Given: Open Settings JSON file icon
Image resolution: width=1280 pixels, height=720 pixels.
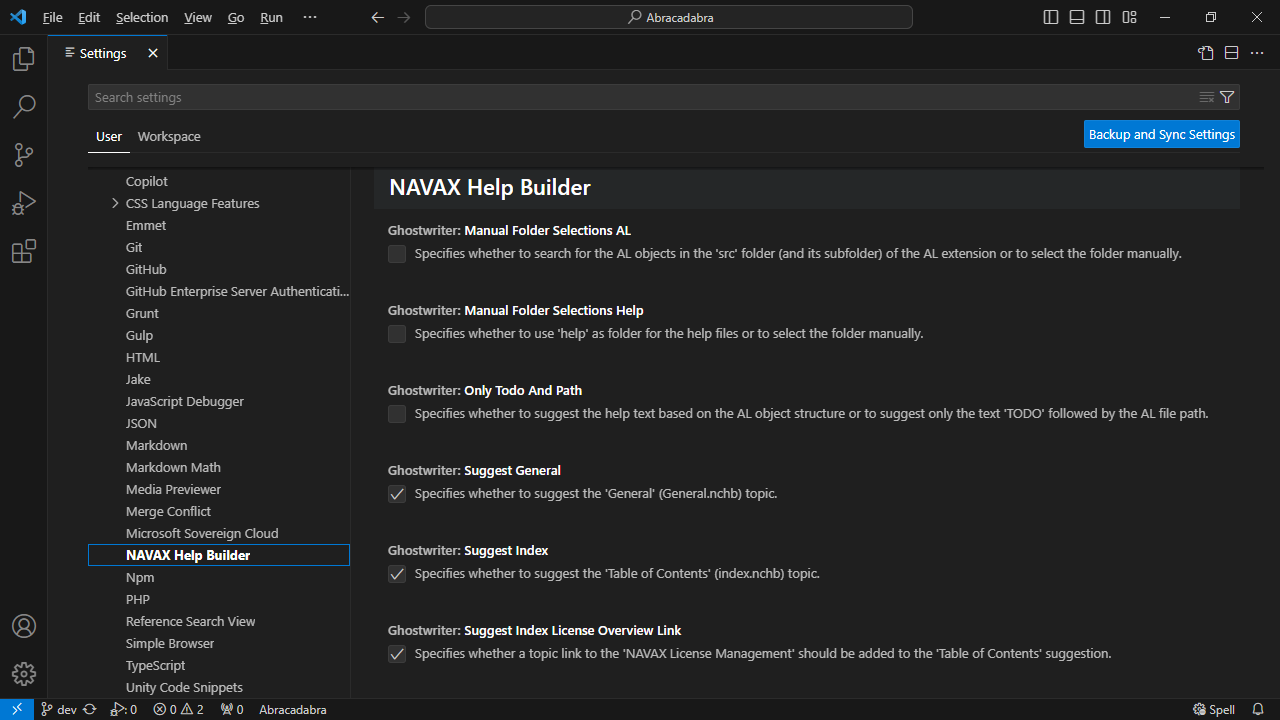Looking at the screenshot, I should pyautogui.click(x=1206, y=53).
